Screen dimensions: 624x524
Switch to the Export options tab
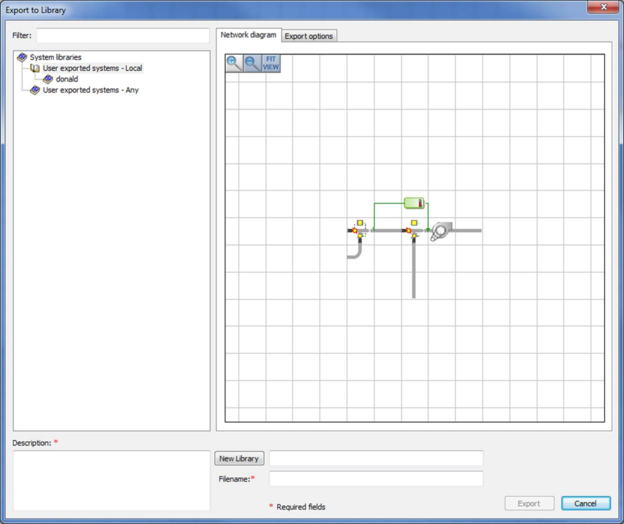(309, 36)
